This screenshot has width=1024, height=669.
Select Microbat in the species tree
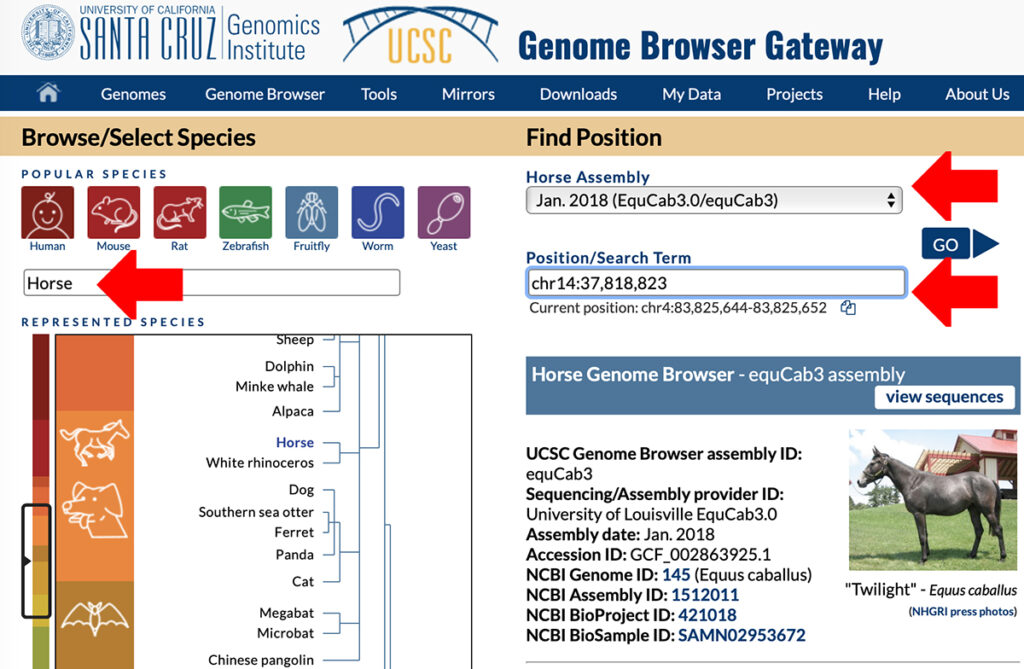(285, 633)
